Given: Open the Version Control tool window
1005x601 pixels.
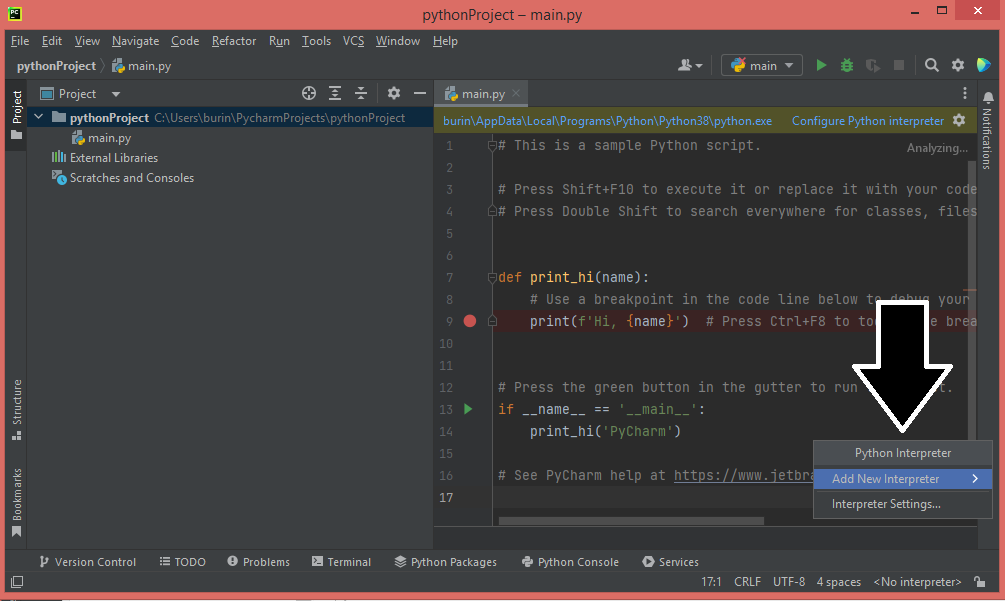Looking at the screenshot, I should coord(87,562).
